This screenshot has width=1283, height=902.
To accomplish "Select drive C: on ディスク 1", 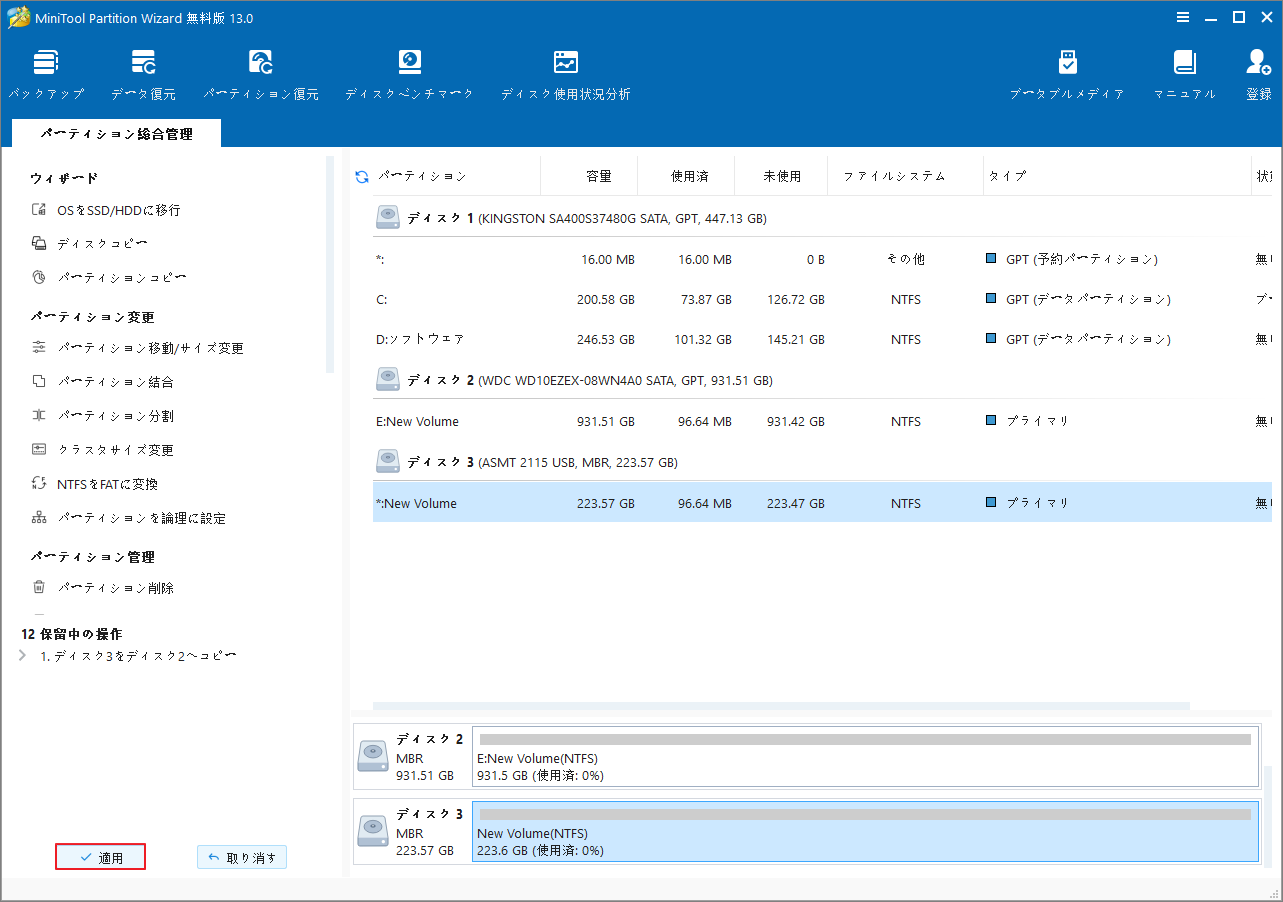I will tap(600, 298).
